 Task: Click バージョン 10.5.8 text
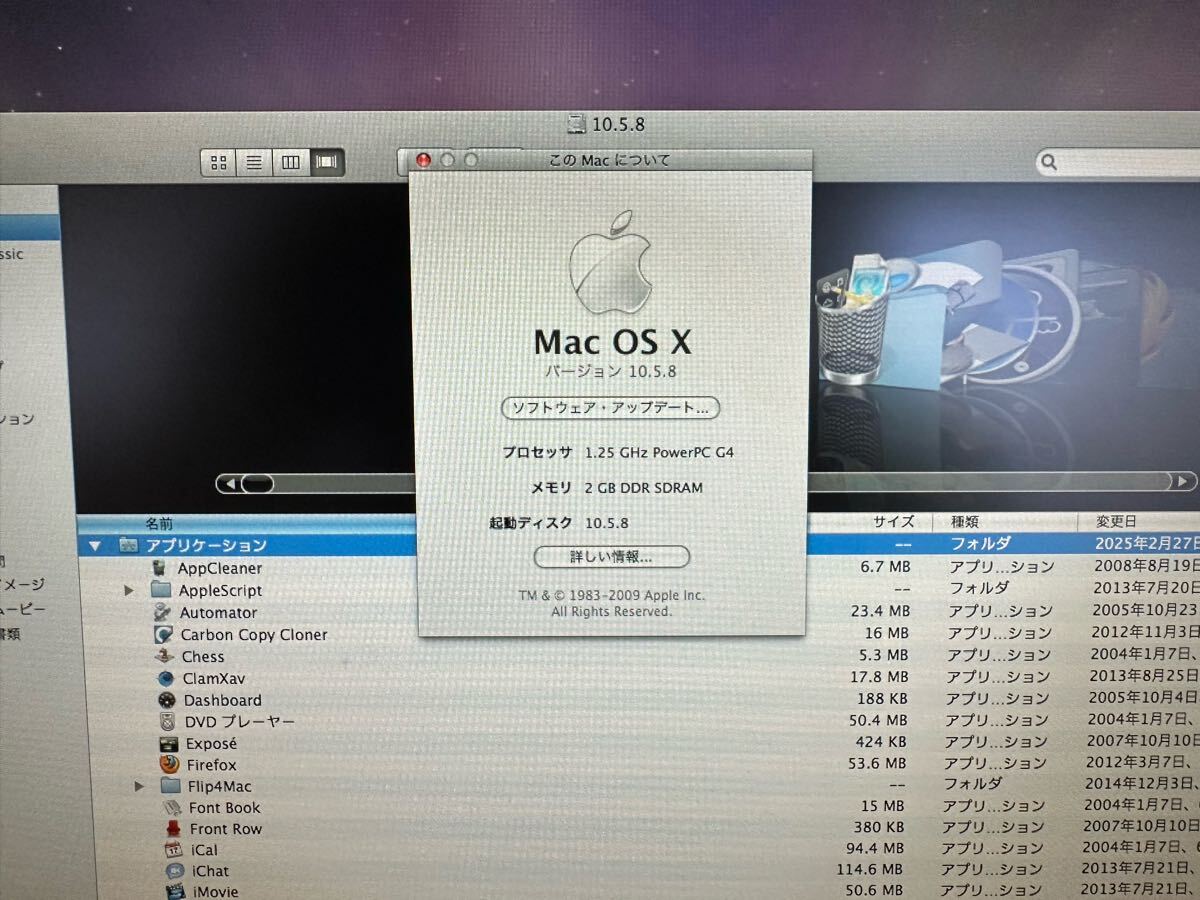(x=611, y=371)
